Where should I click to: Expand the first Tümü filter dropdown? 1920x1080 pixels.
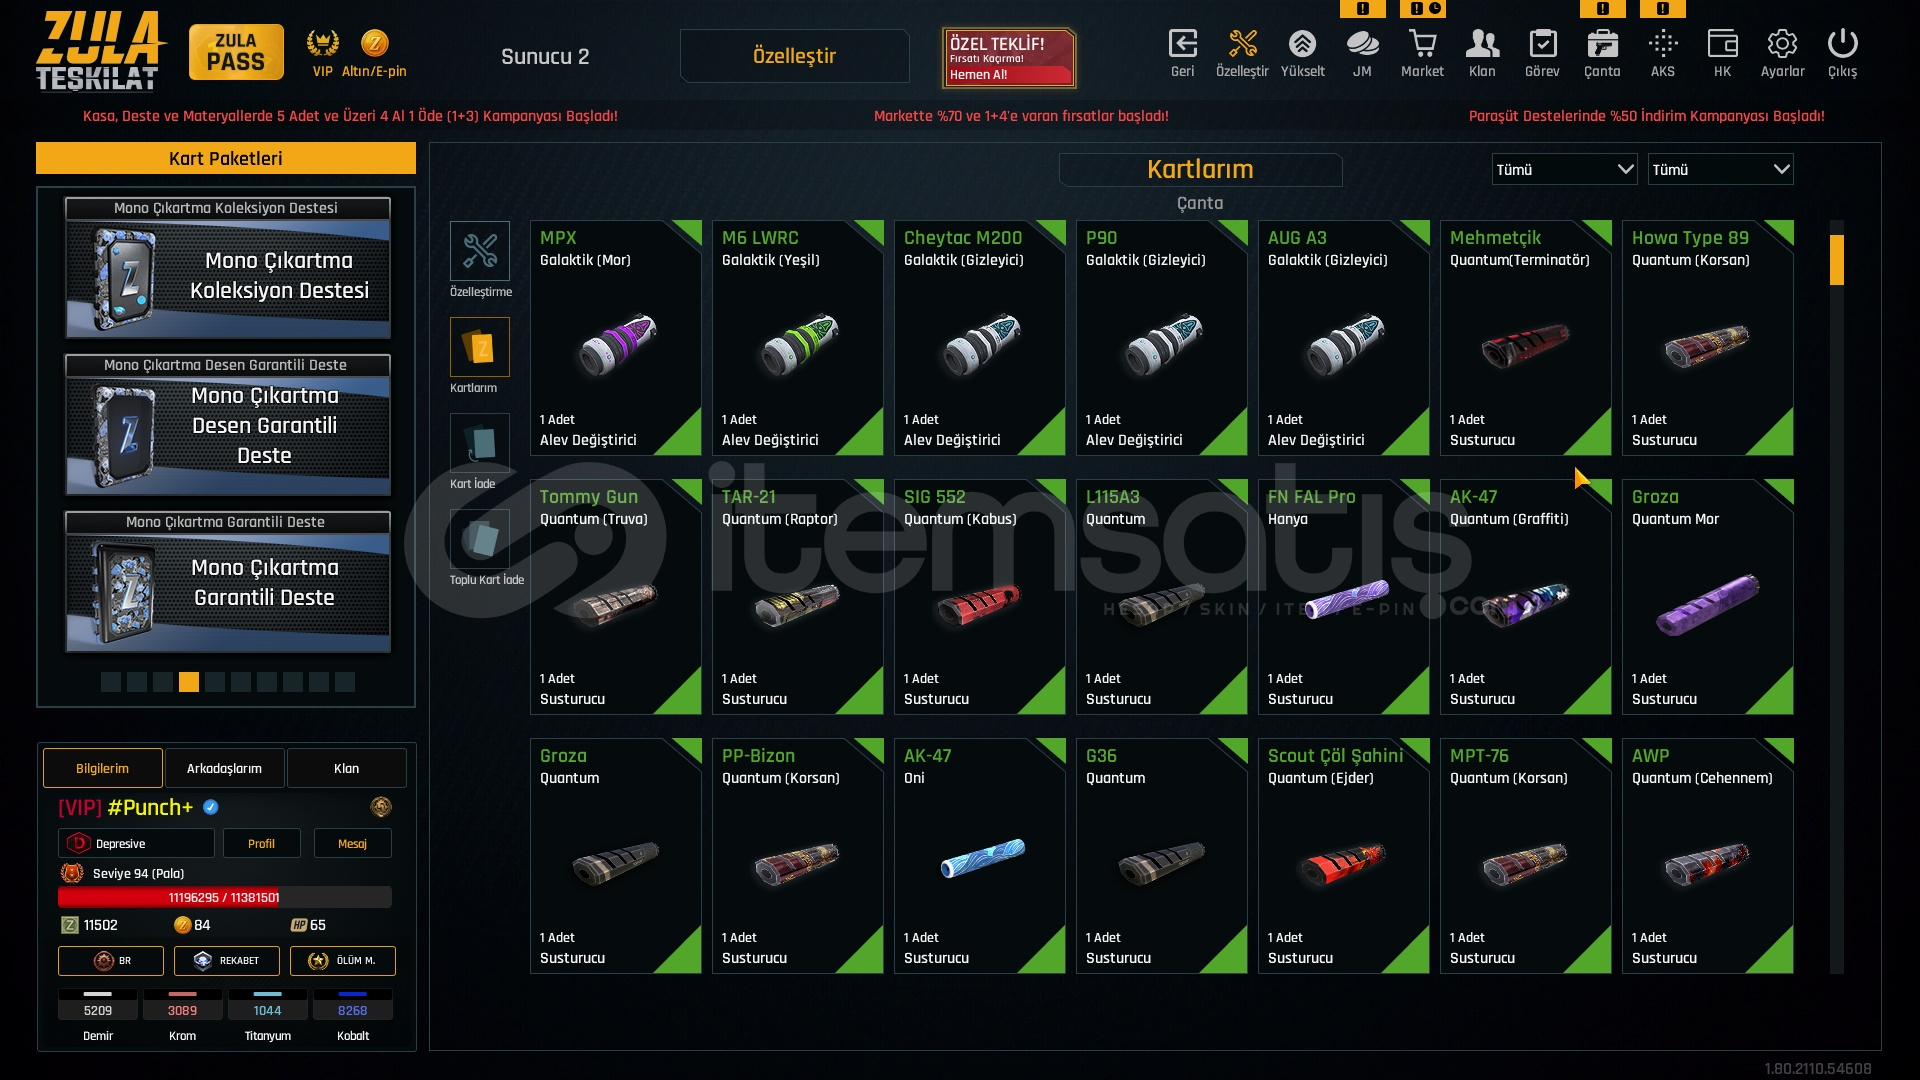1564,169
